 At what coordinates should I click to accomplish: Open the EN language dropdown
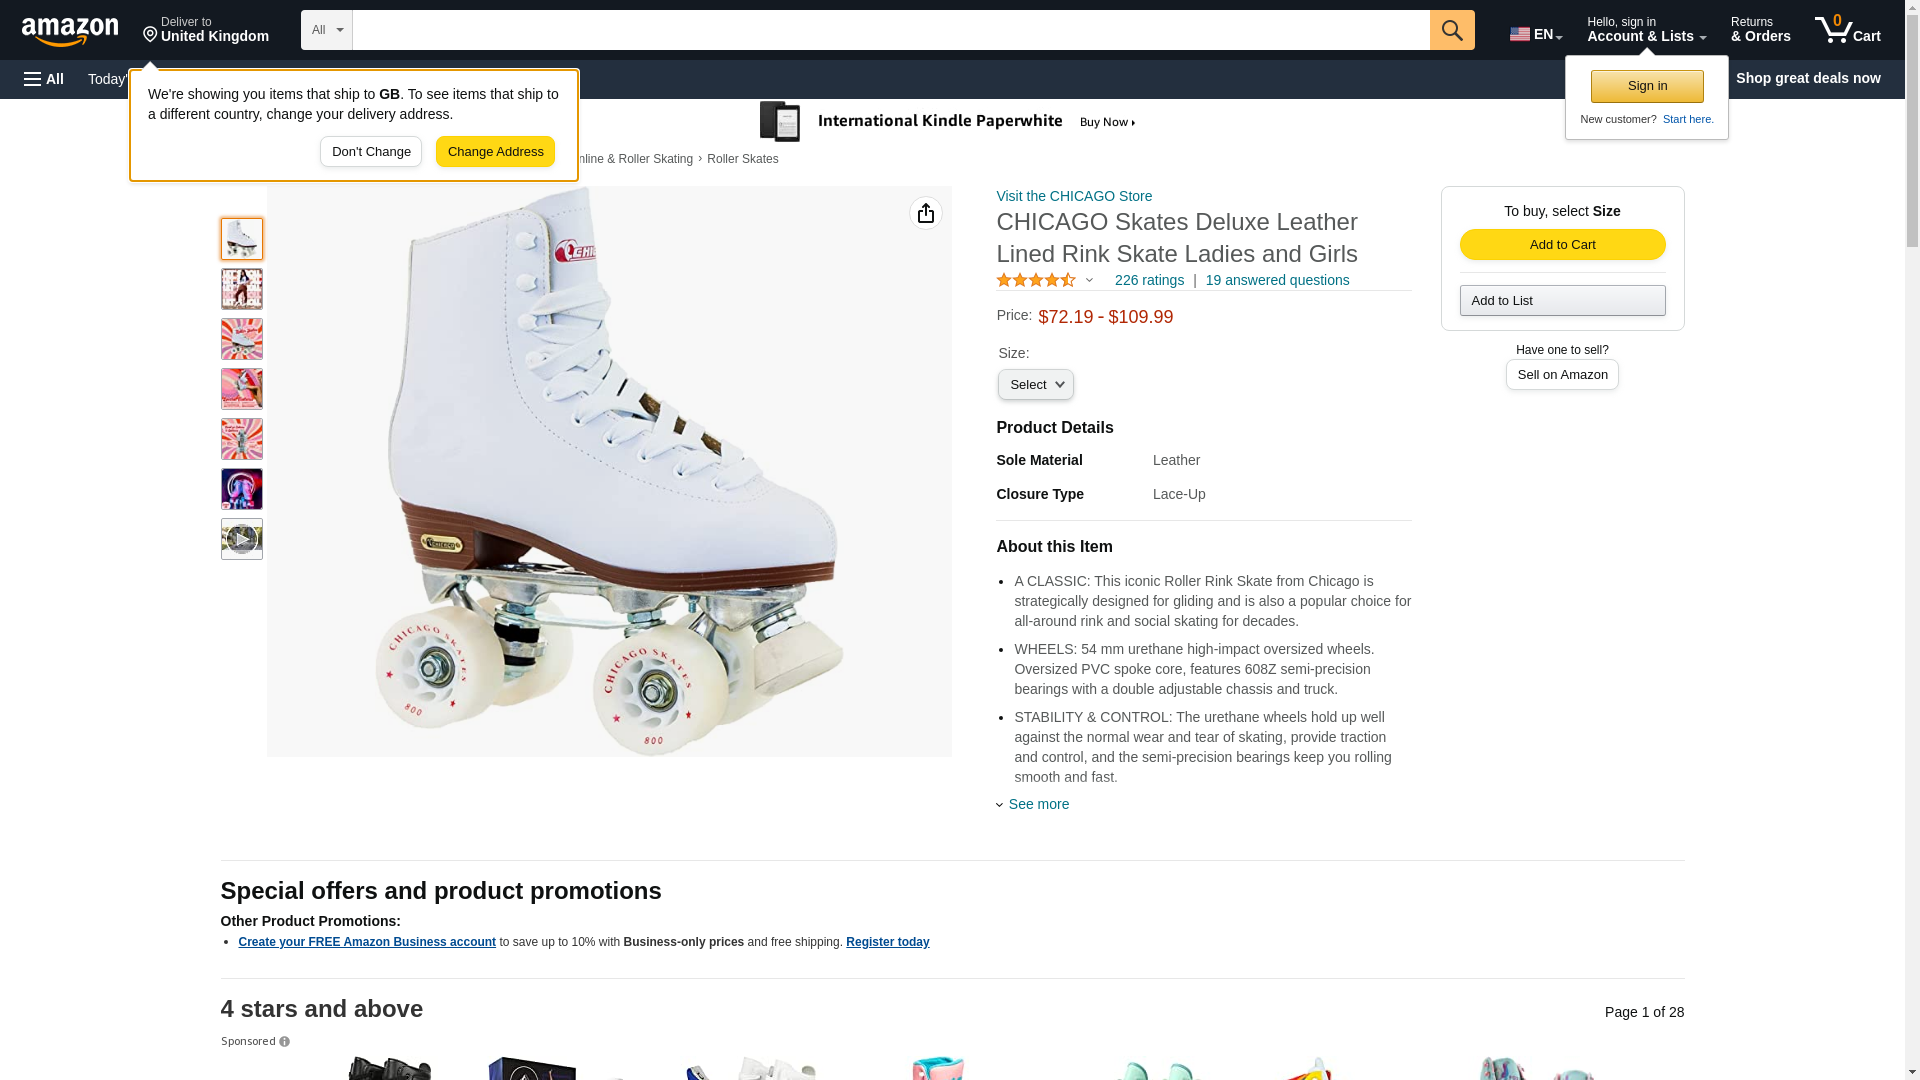click(x=1535, y=34)
